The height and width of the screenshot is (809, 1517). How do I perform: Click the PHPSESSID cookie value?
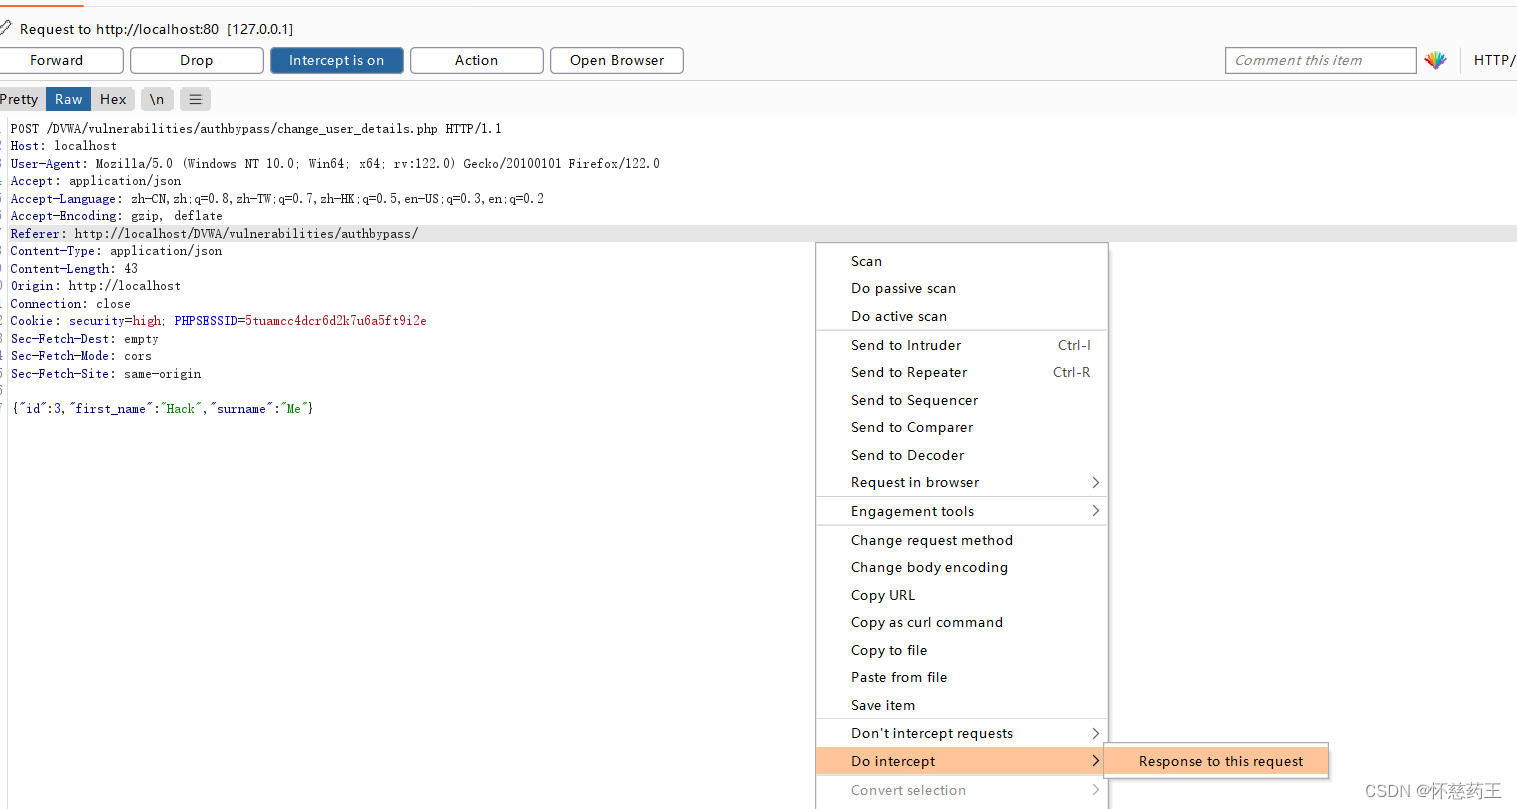click(x=336, y=321)
